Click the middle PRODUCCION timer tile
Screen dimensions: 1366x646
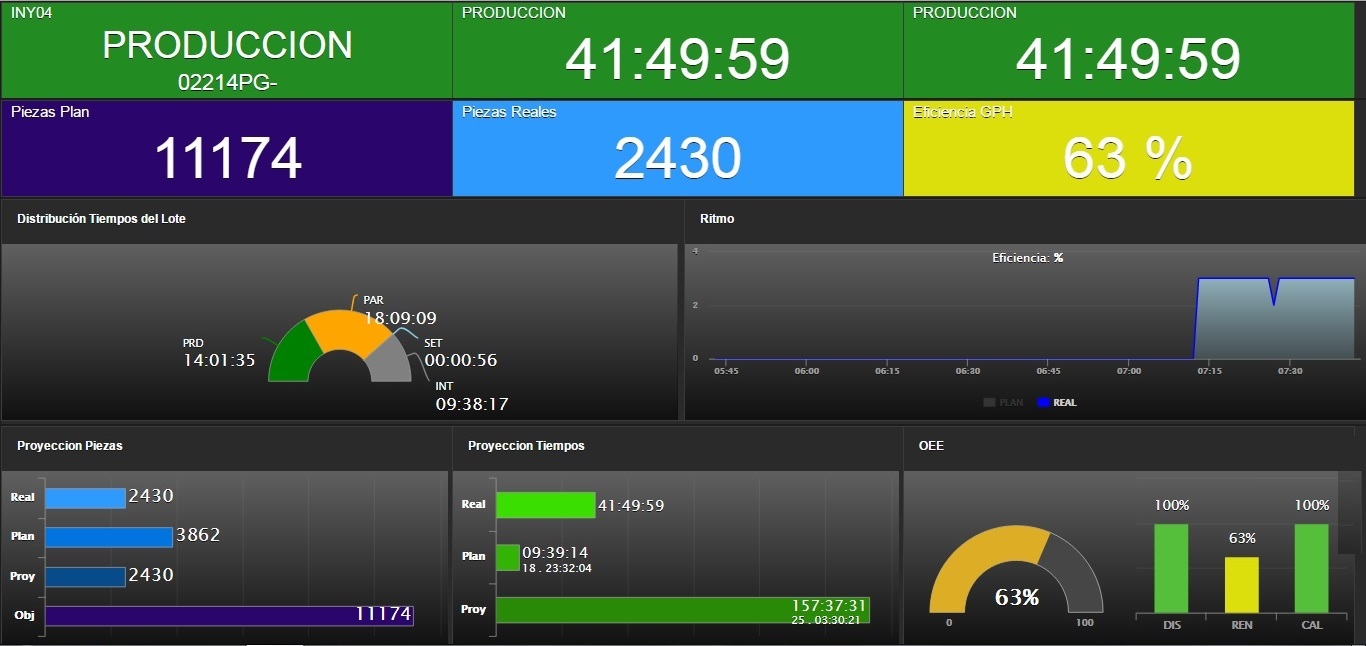[677, 50]
